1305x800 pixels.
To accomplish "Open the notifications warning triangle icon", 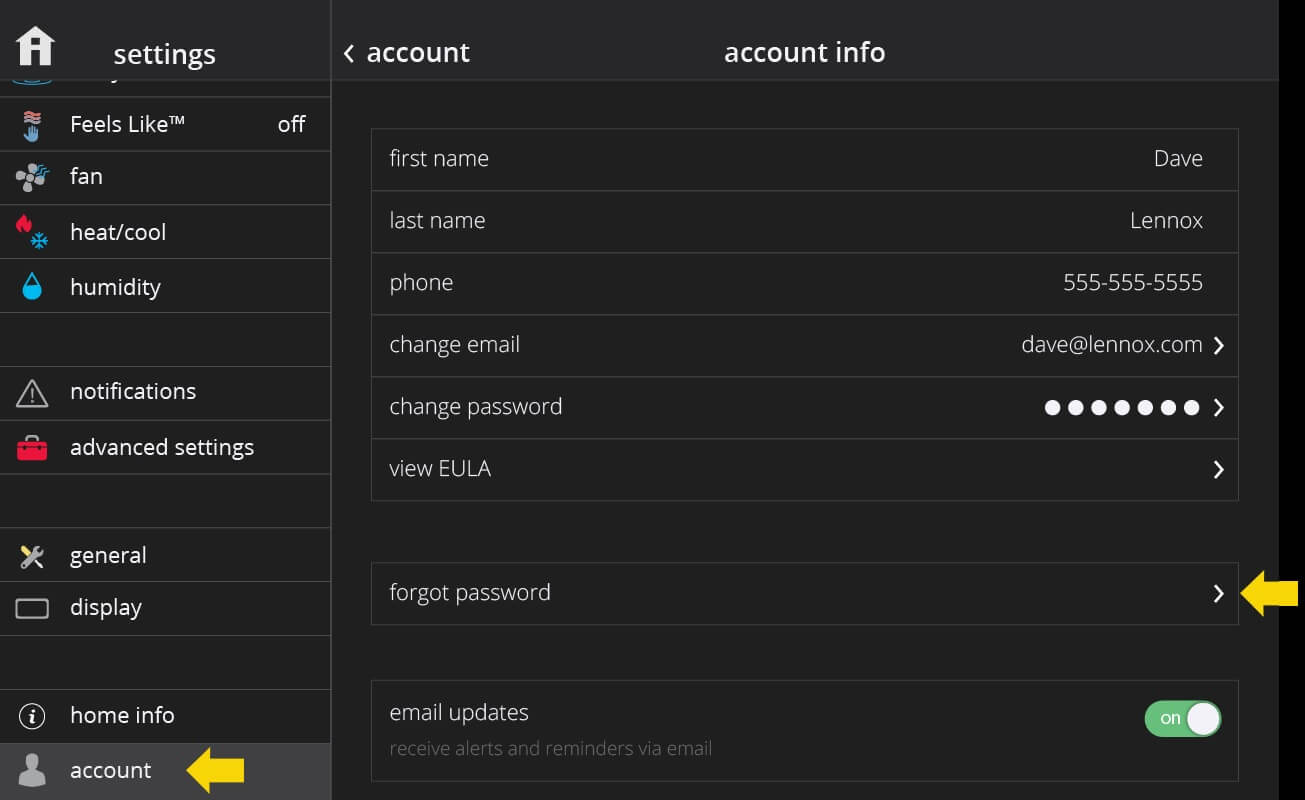I will pyautogui.click(x=32, y=393).
